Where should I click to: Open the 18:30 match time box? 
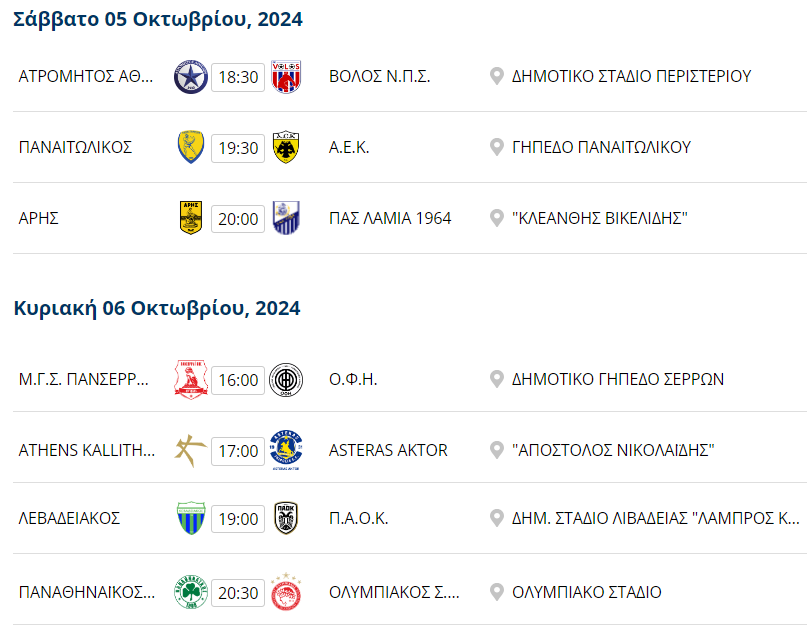pyautogui.click(x=238, y=77)
